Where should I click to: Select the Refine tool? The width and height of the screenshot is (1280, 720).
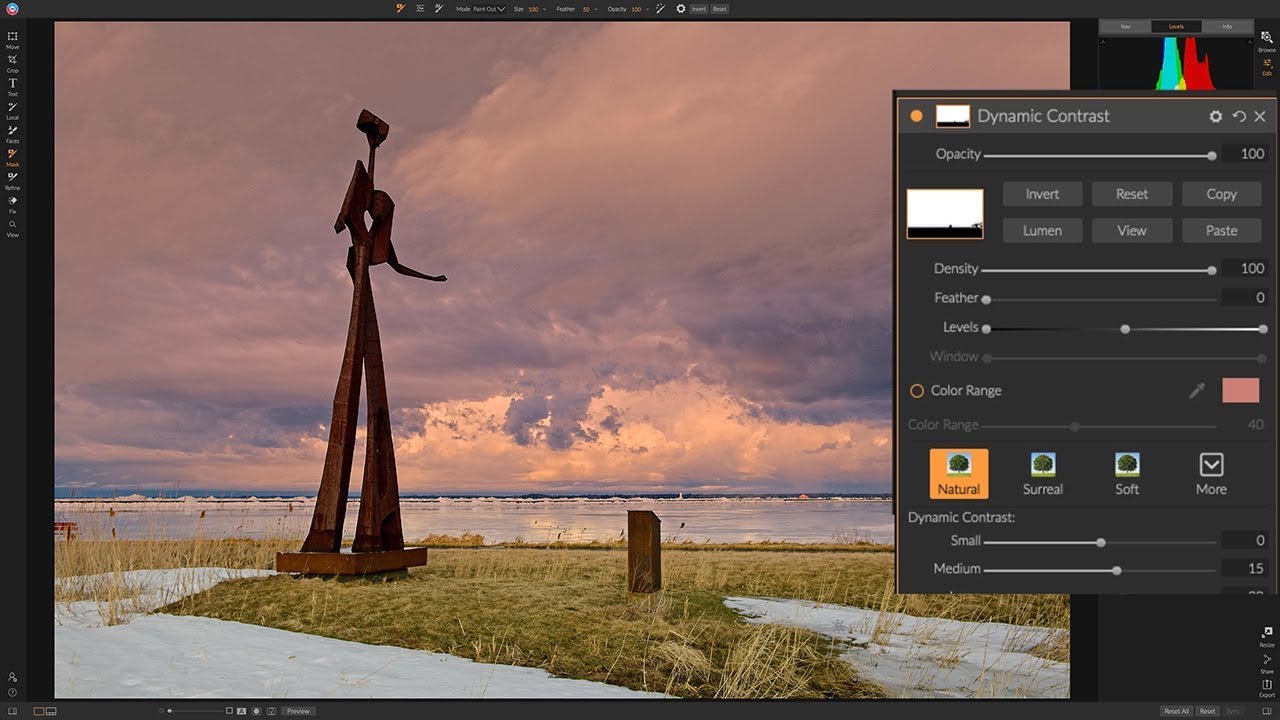point(12,181)
